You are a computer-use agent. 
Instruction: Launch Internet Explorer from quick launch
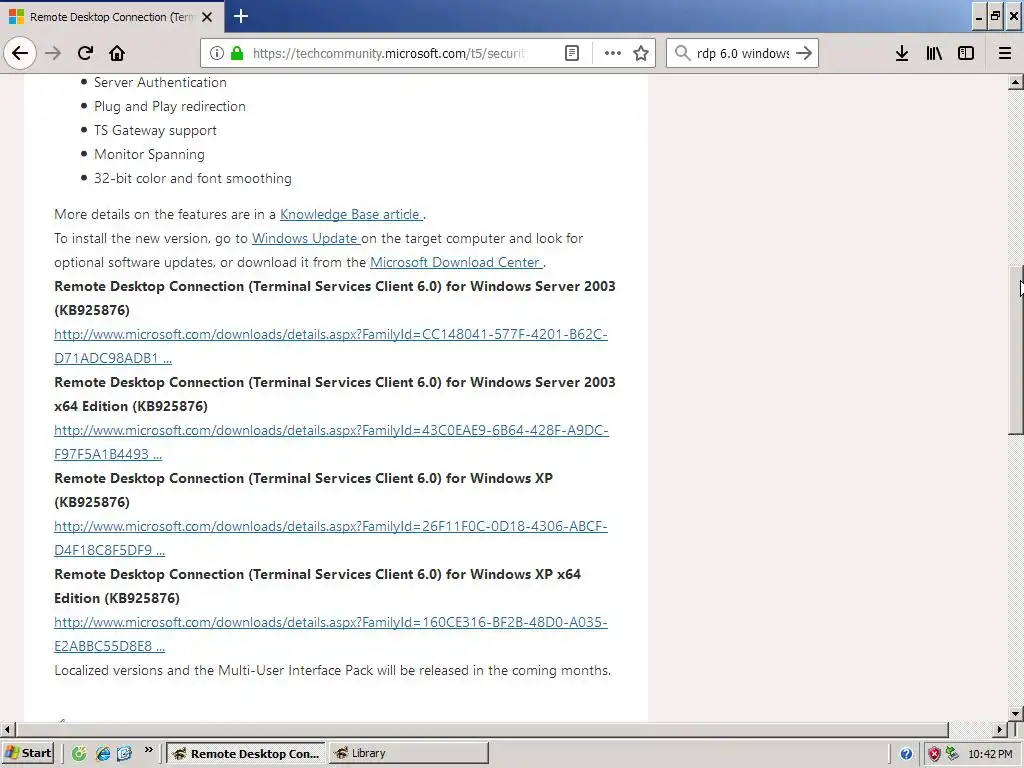103,754
